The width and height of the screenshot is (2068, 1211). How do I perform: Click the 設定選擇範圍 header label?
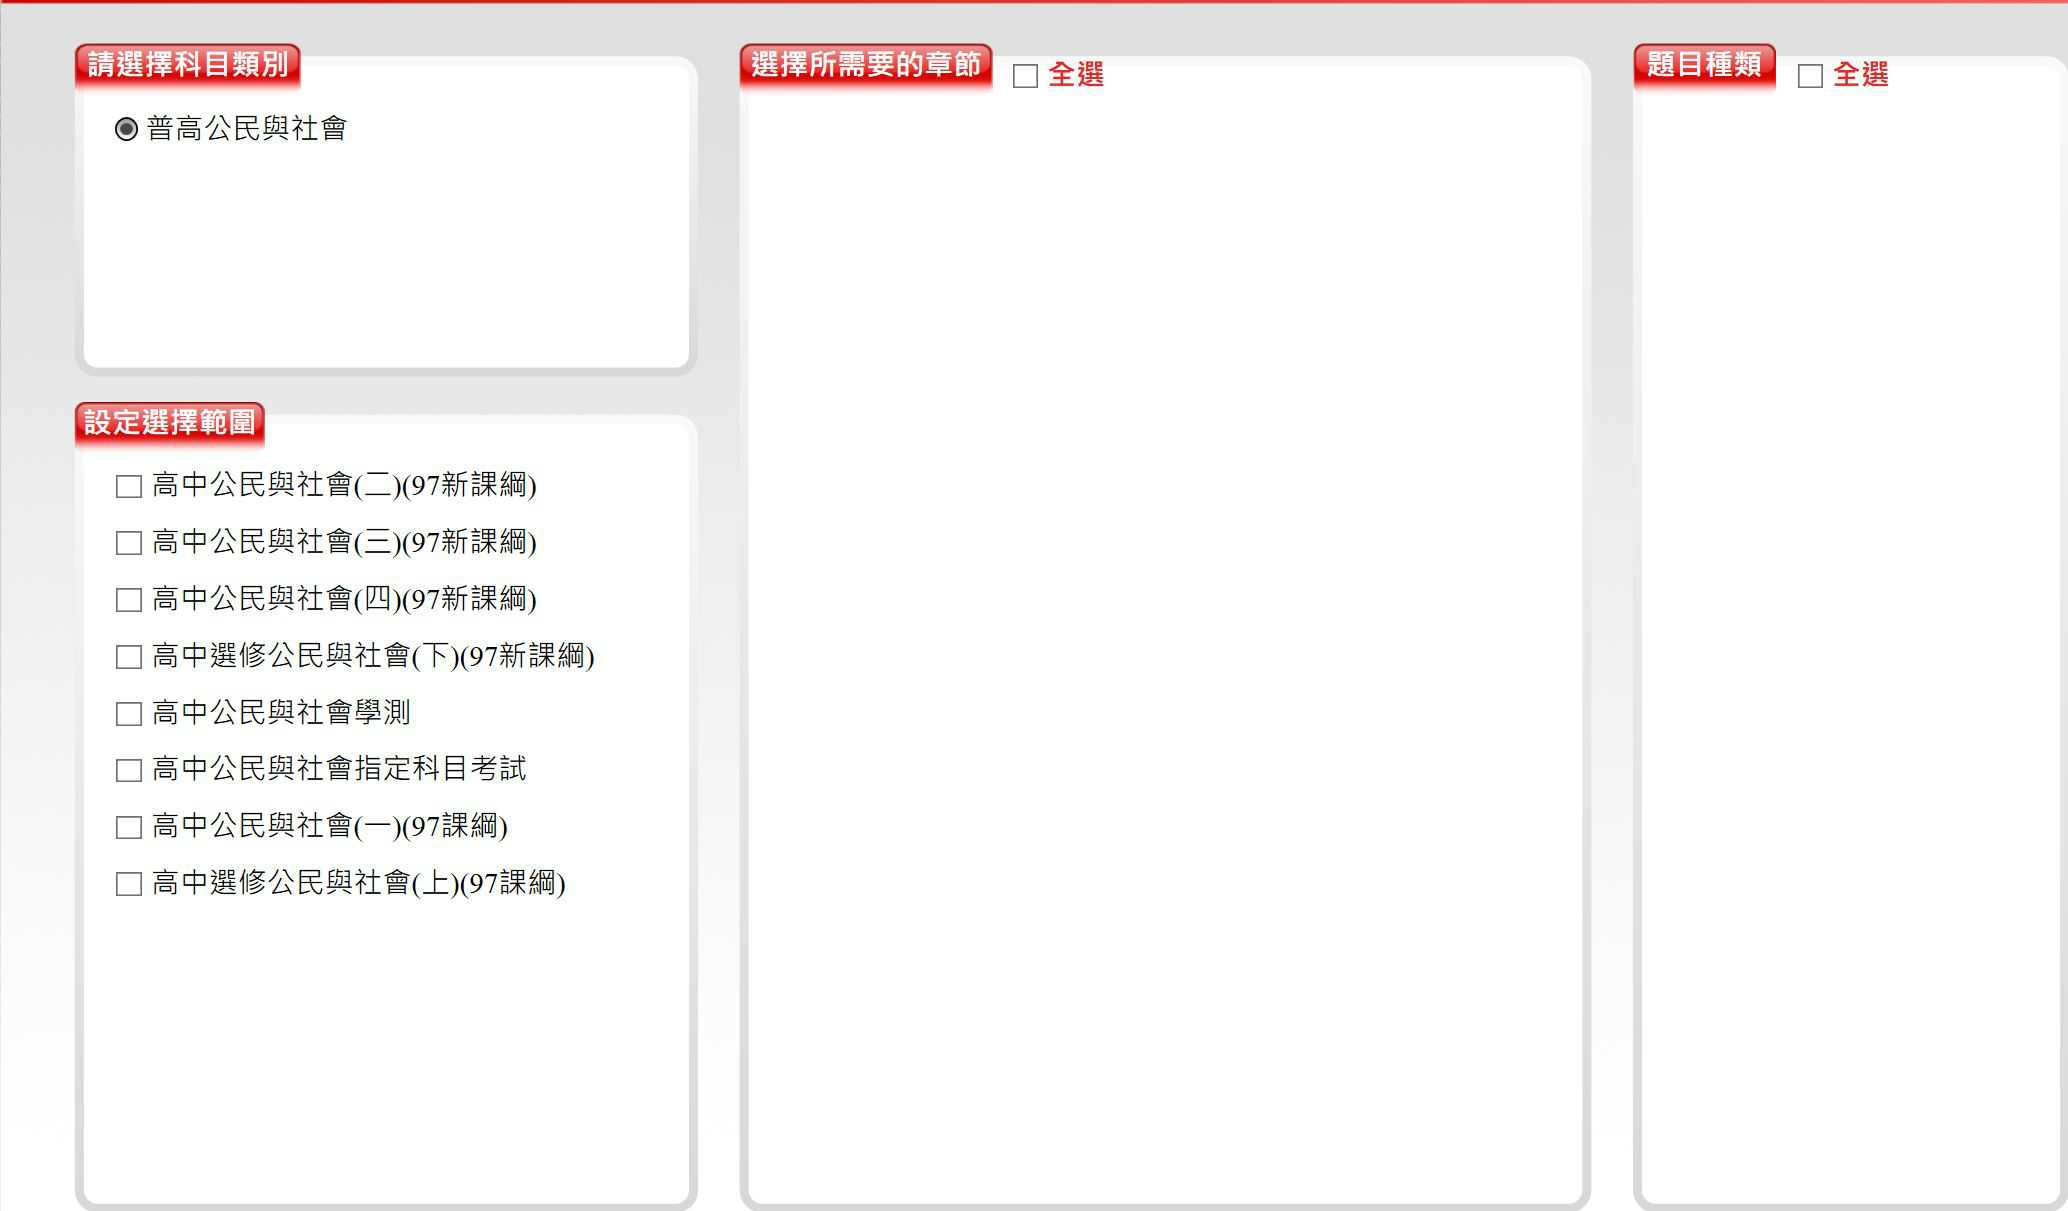point(170,423)
